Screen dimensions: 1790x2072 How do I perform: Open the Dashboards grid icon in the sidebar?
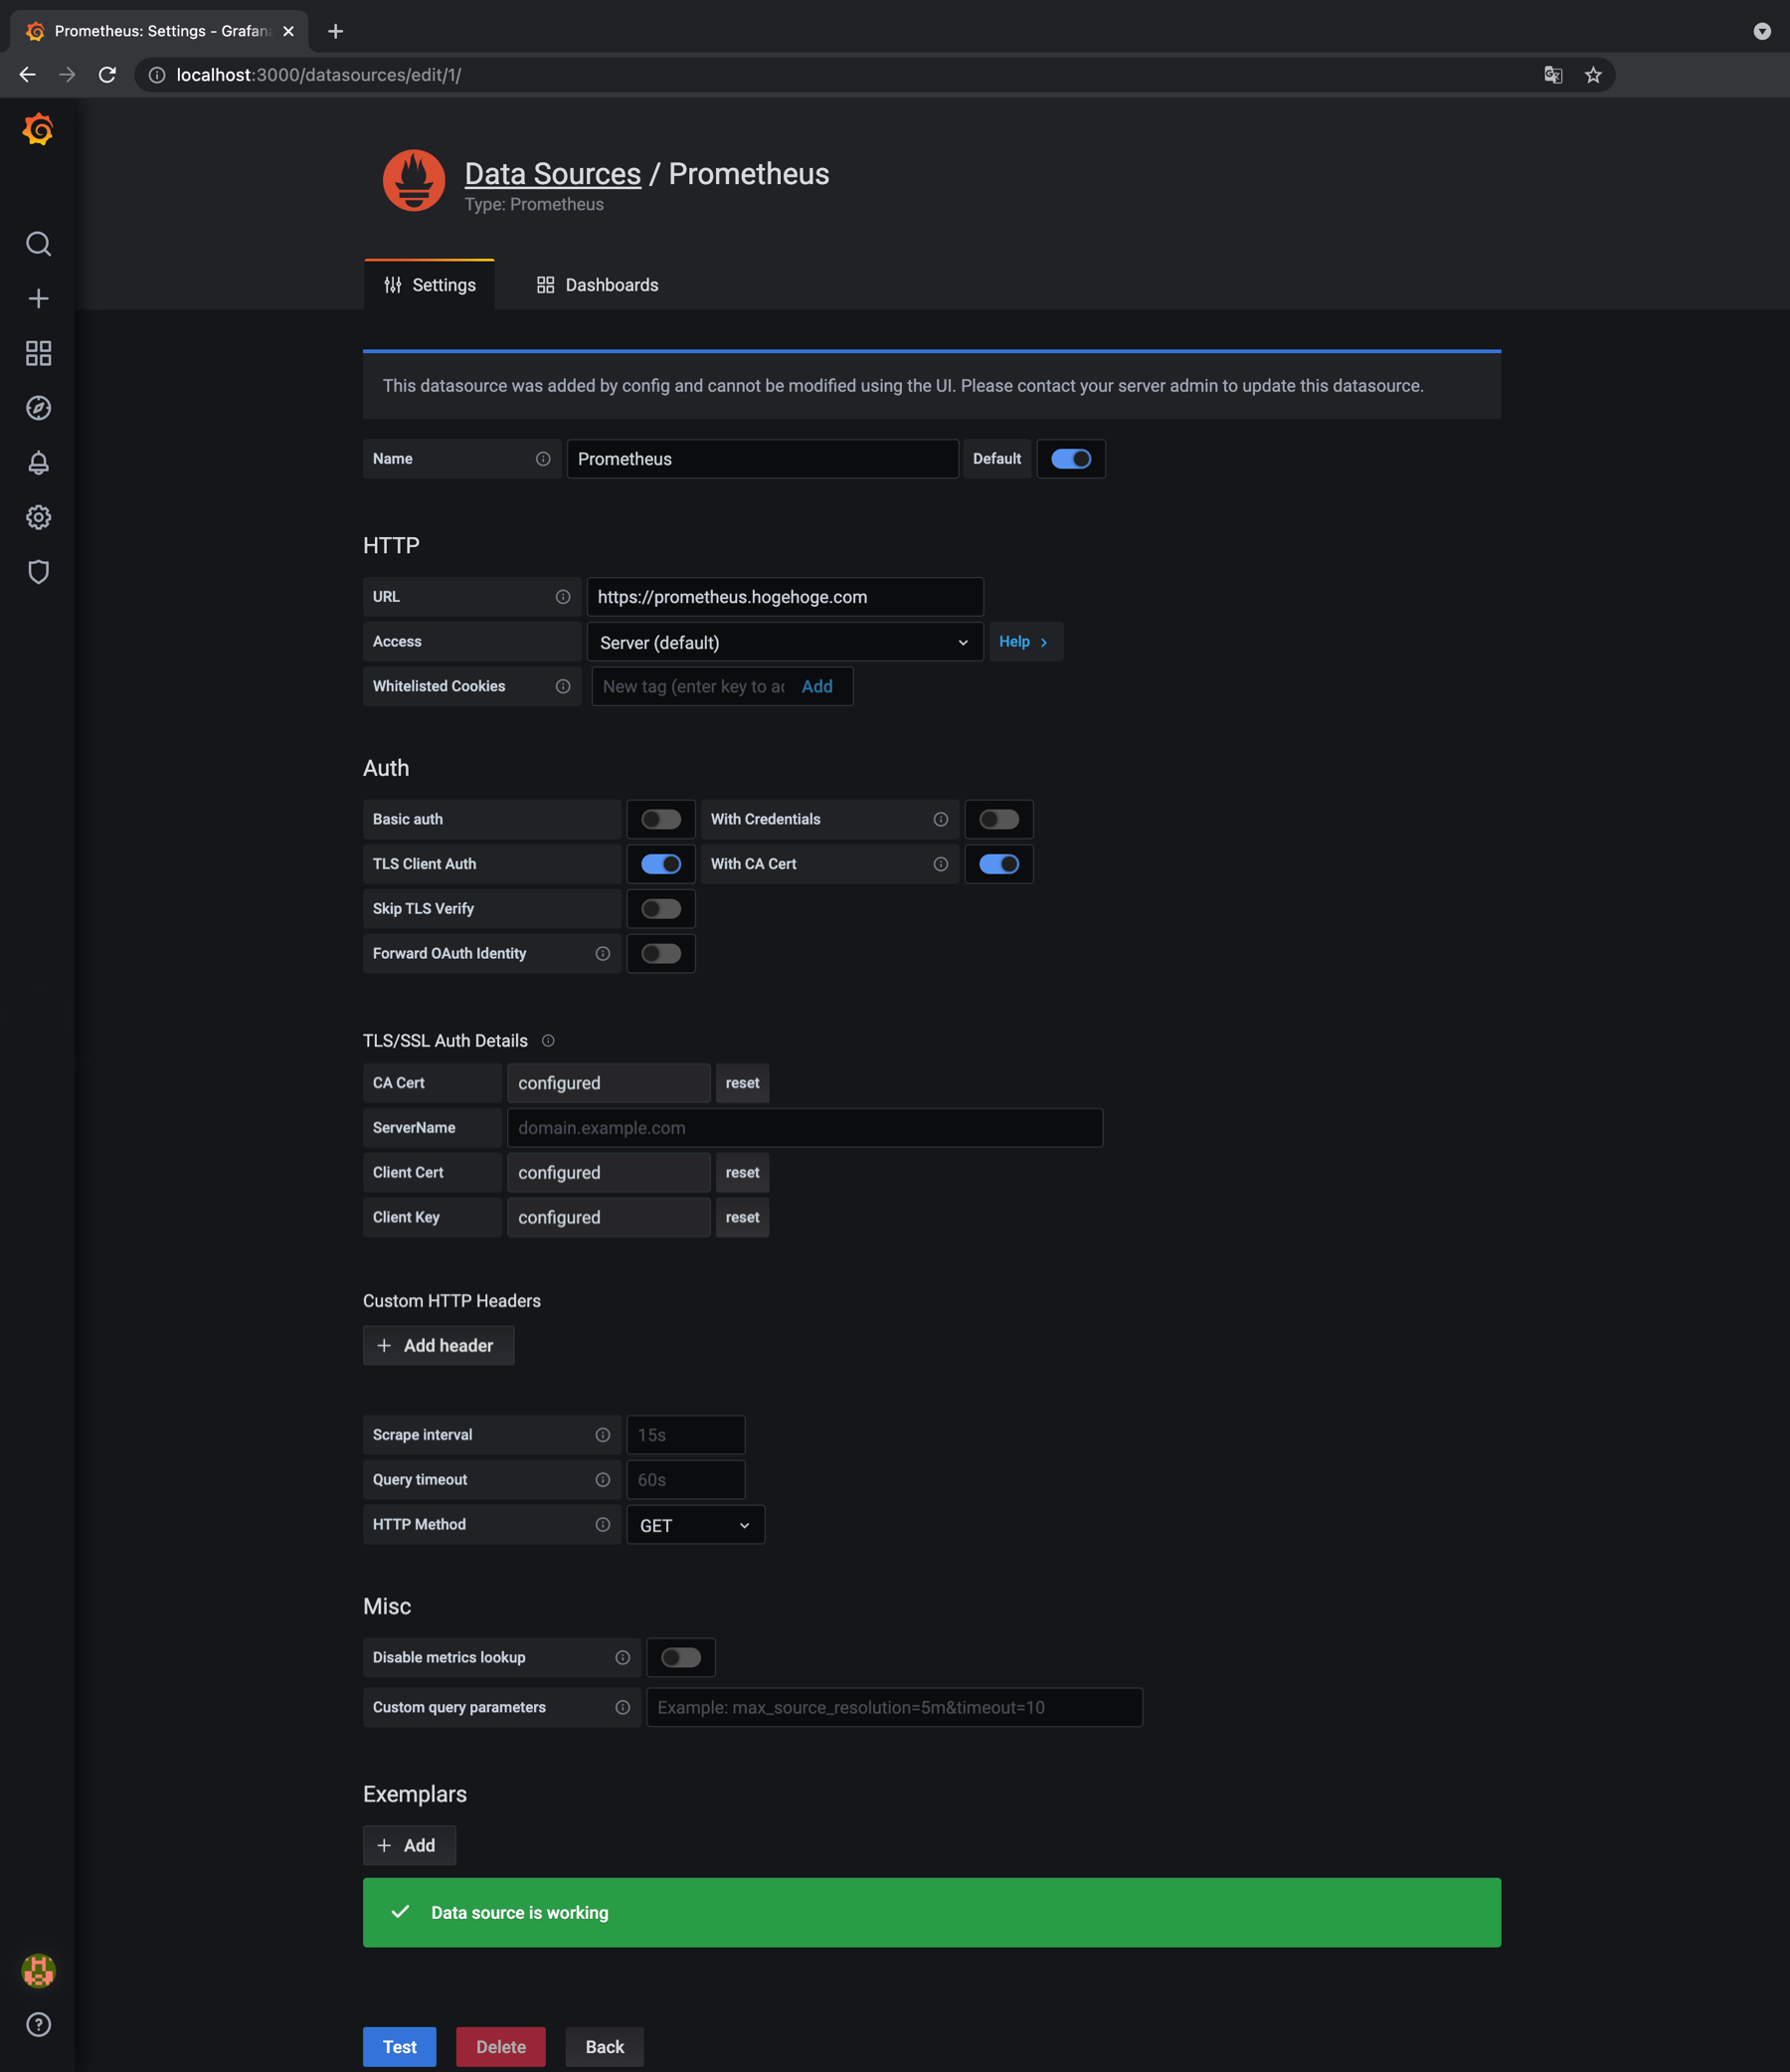point(38,353)
